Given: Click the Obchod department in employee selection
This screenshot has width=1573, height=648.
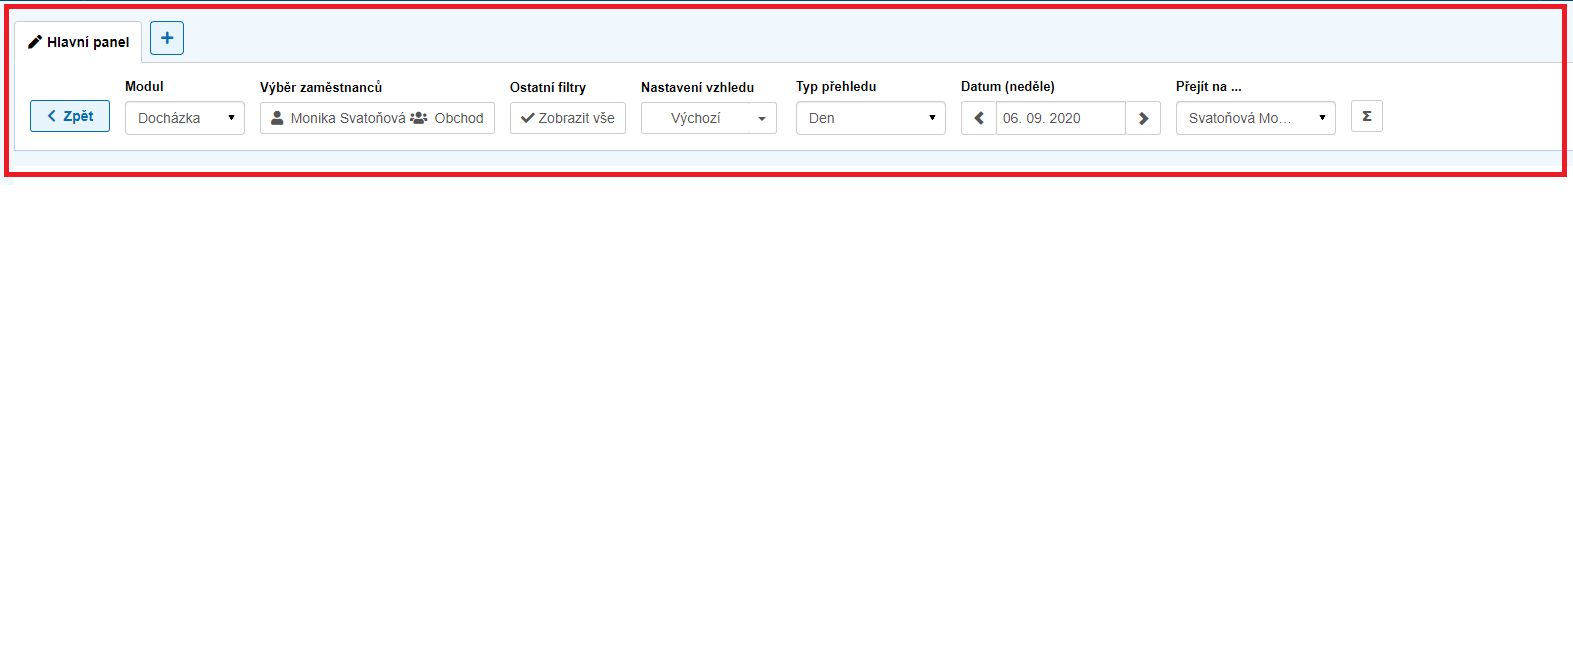Looking at the screenshot, I should click(459, 118).
